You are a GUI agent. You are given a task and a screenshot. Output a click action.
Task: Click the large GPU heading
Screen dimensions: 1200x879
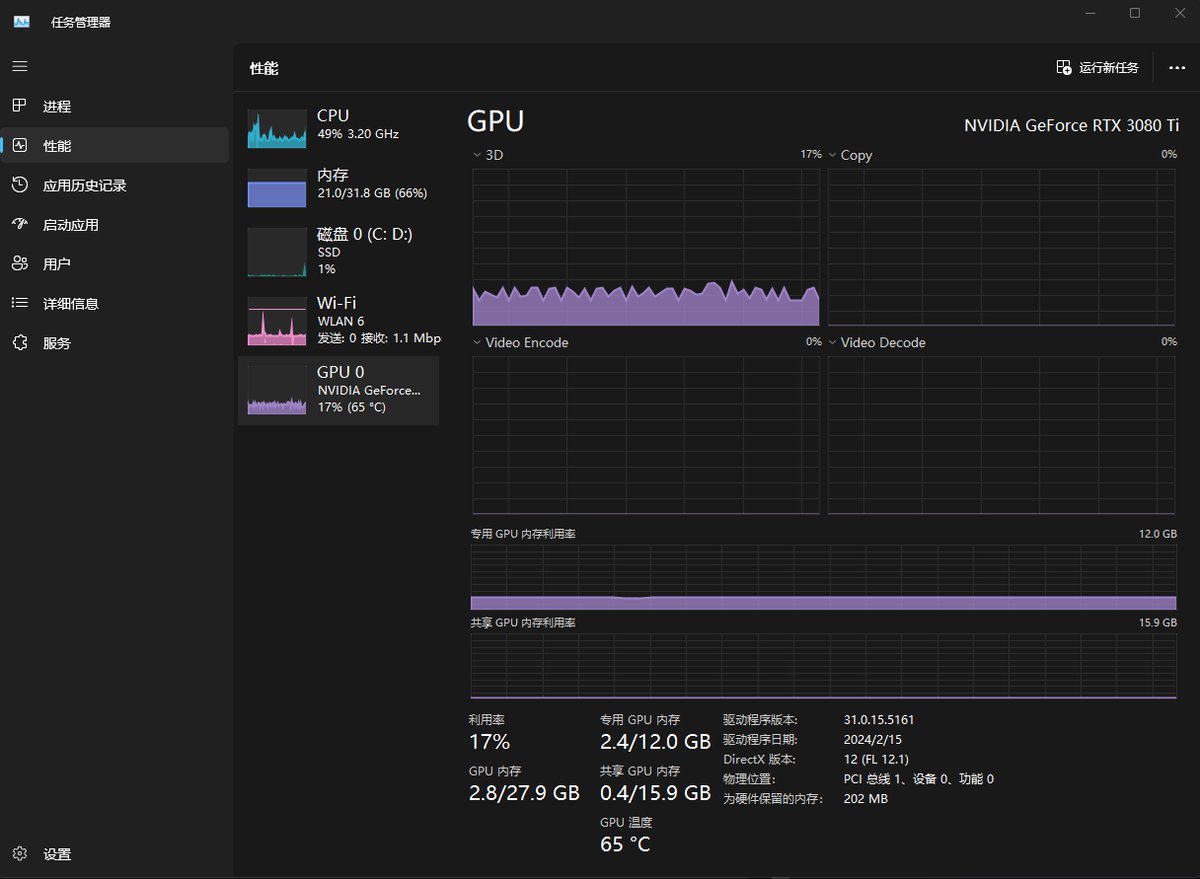[495, 121]
